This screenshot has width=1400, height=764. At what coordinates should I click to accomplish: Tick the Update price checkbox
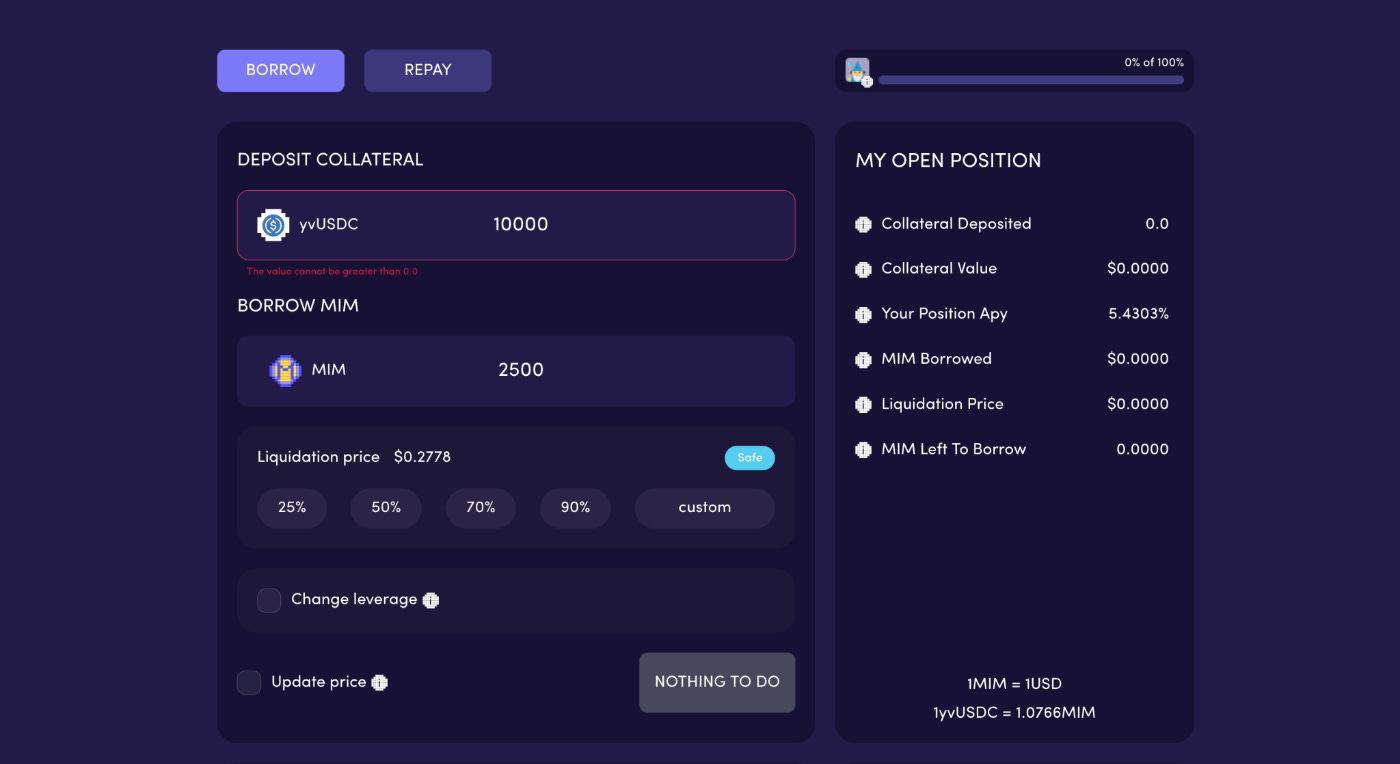249,682
